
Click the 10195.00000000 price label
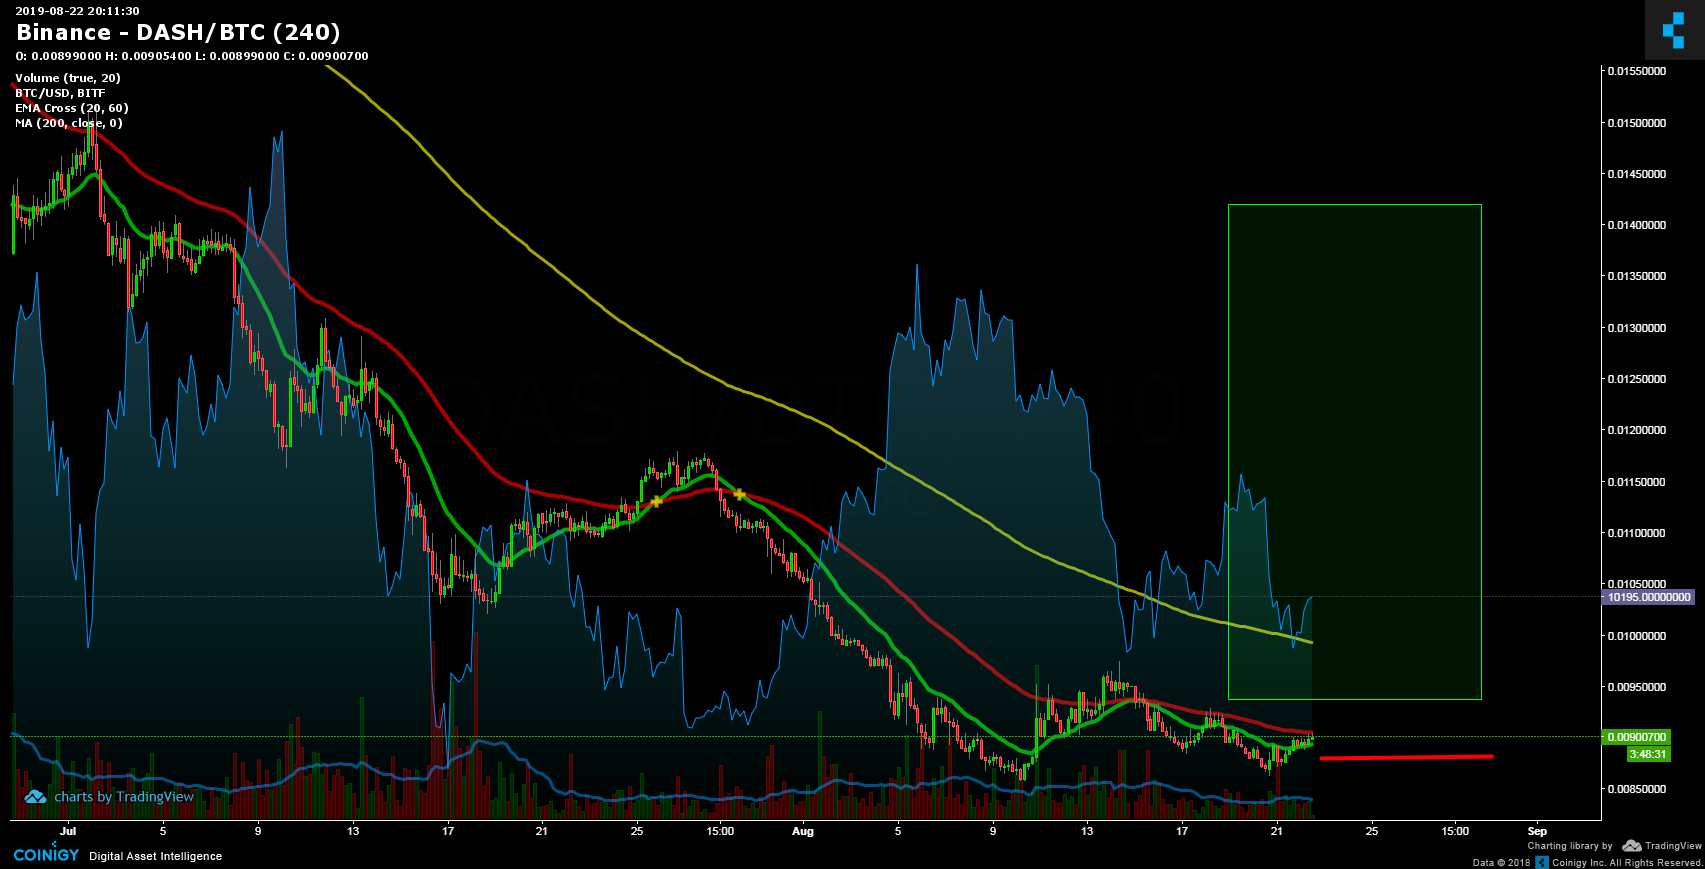[1649, 597]
